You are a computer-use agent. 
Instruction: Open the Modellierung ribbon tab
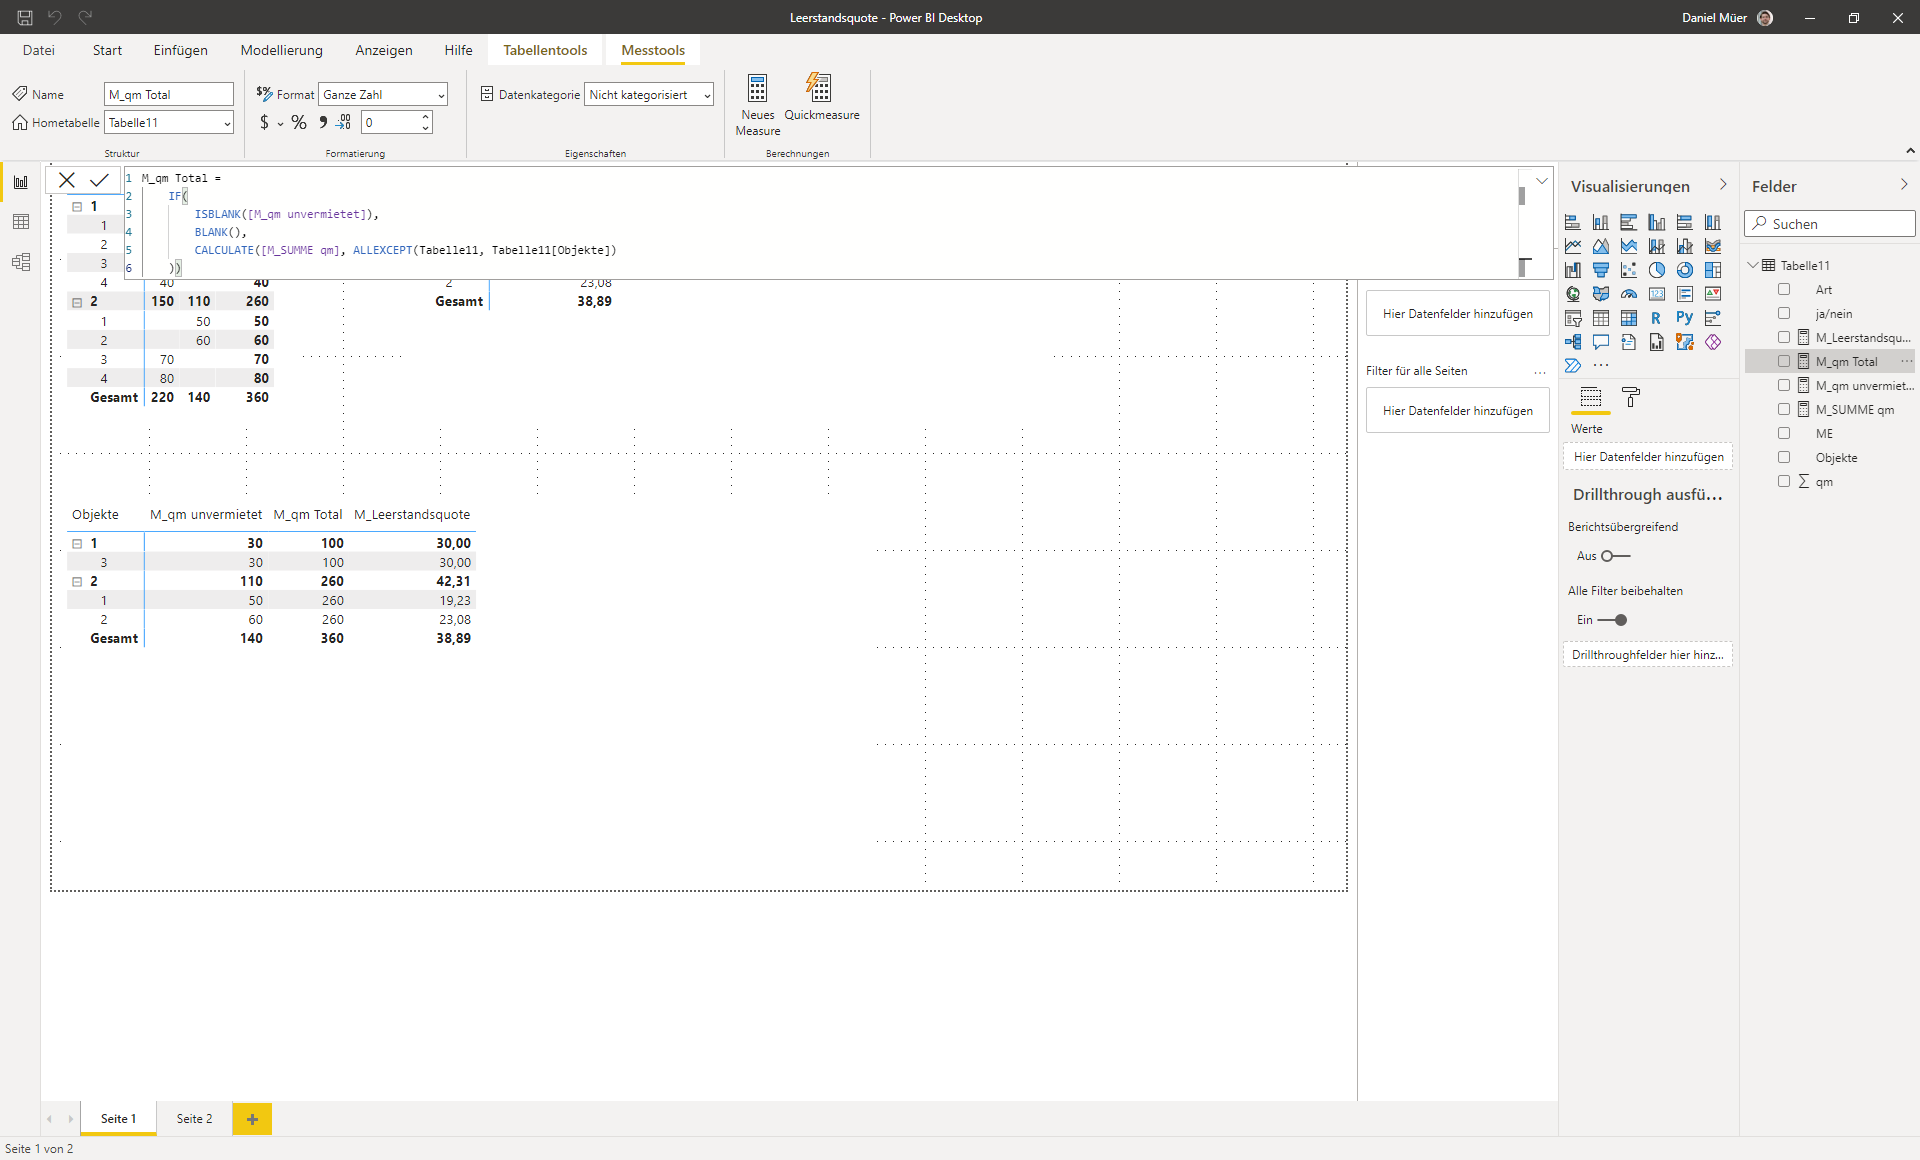281,50
